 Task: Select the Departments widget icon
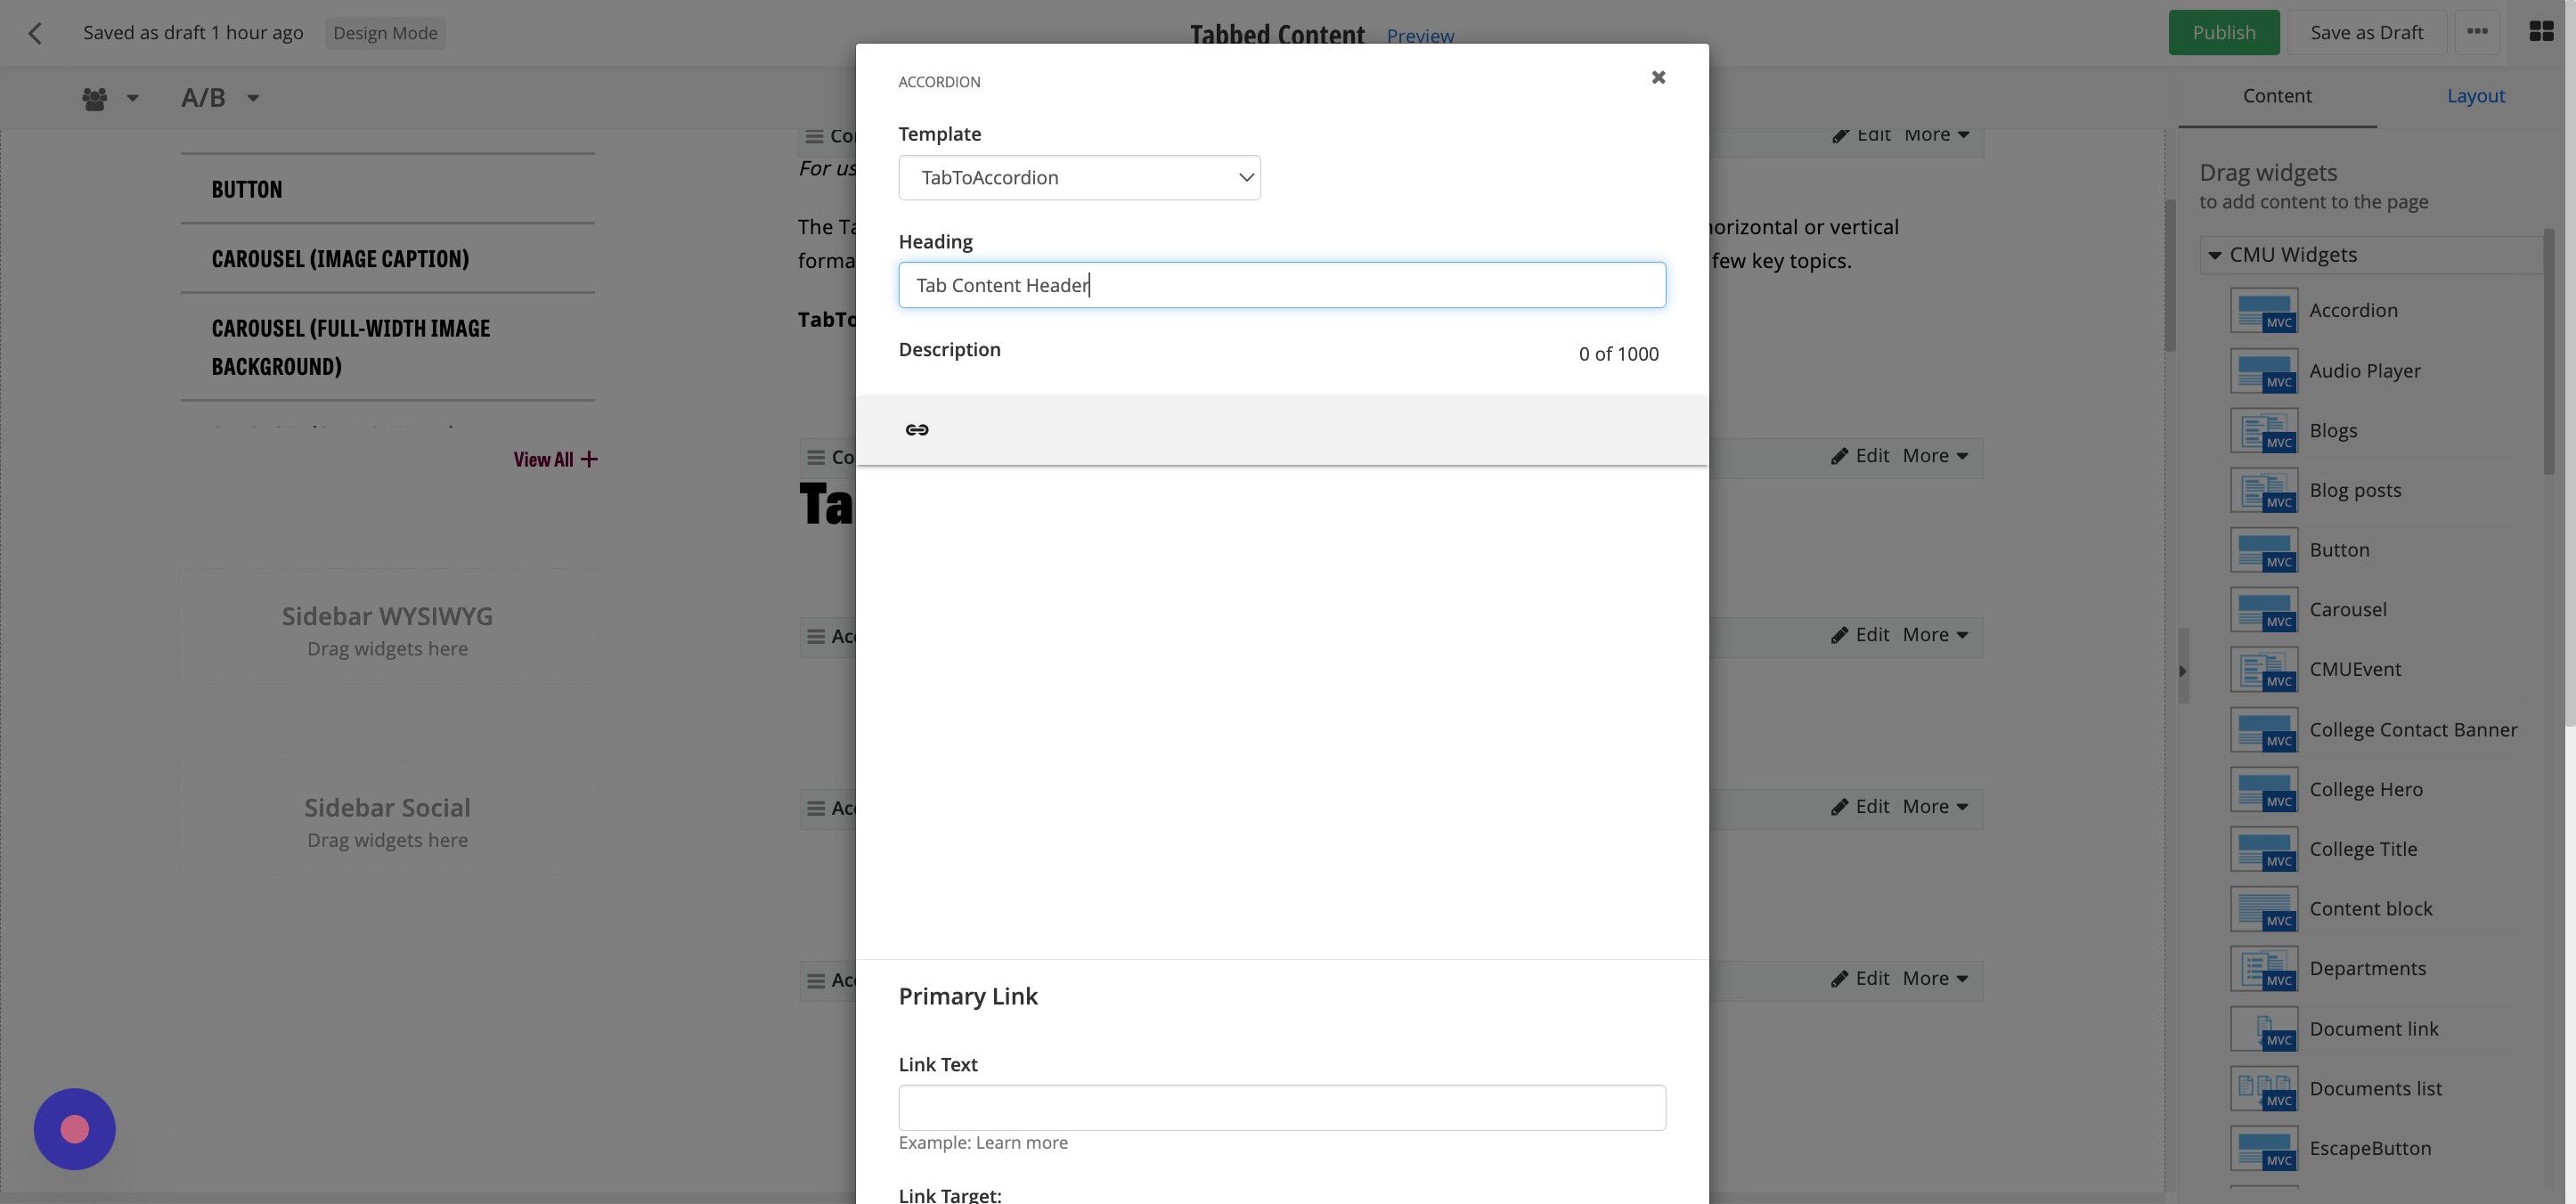2263,969
